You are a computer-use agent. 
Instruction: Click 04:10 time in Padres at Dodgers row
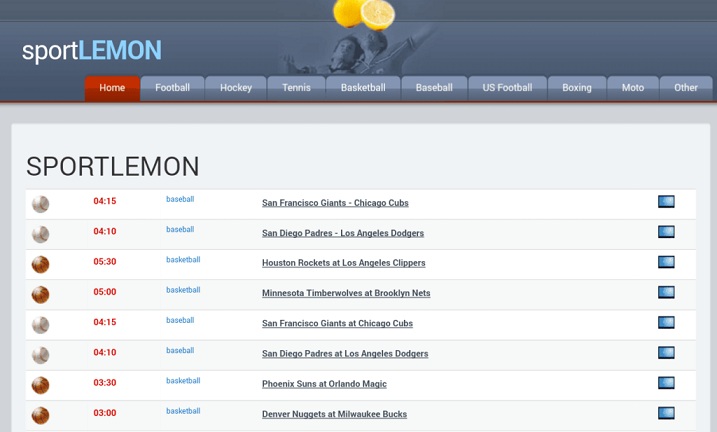click(105, 352)
